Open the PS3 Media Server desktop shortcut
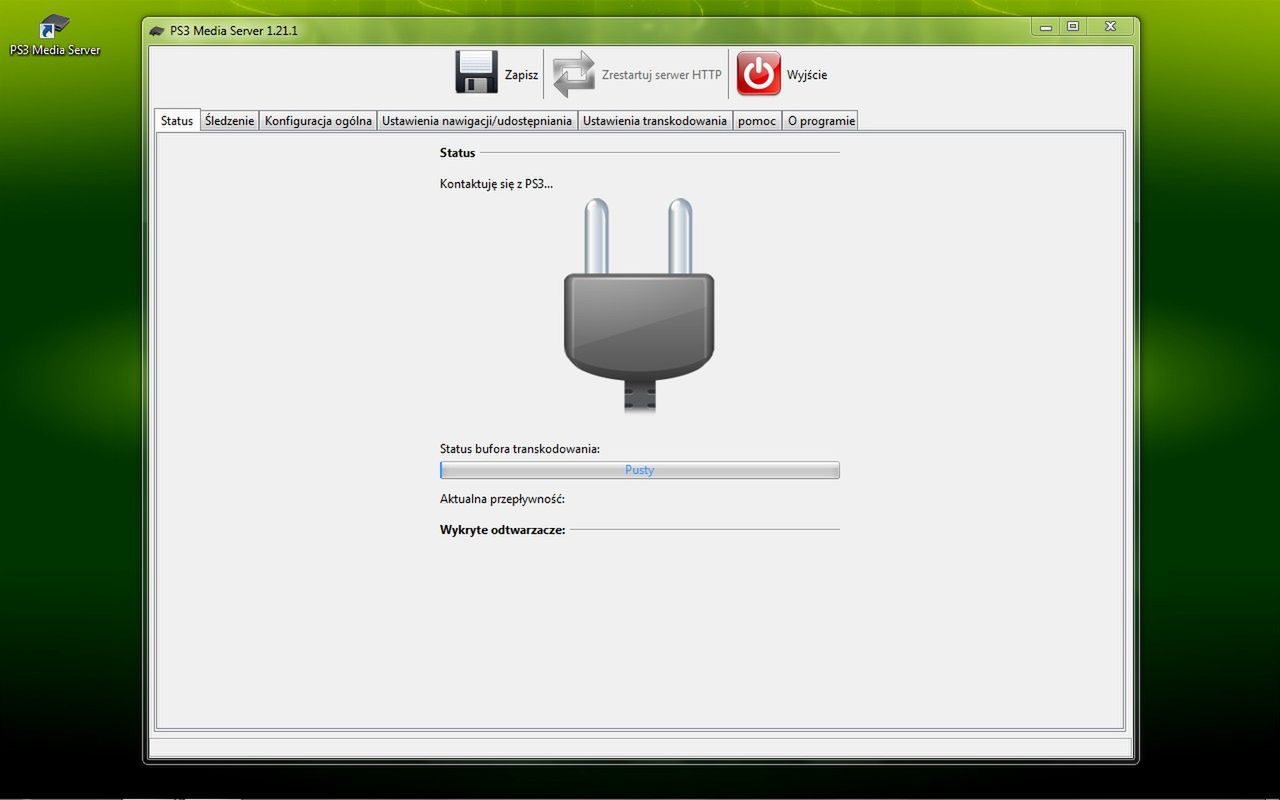This screenshot has height=800, width=1280. [55, 35]
